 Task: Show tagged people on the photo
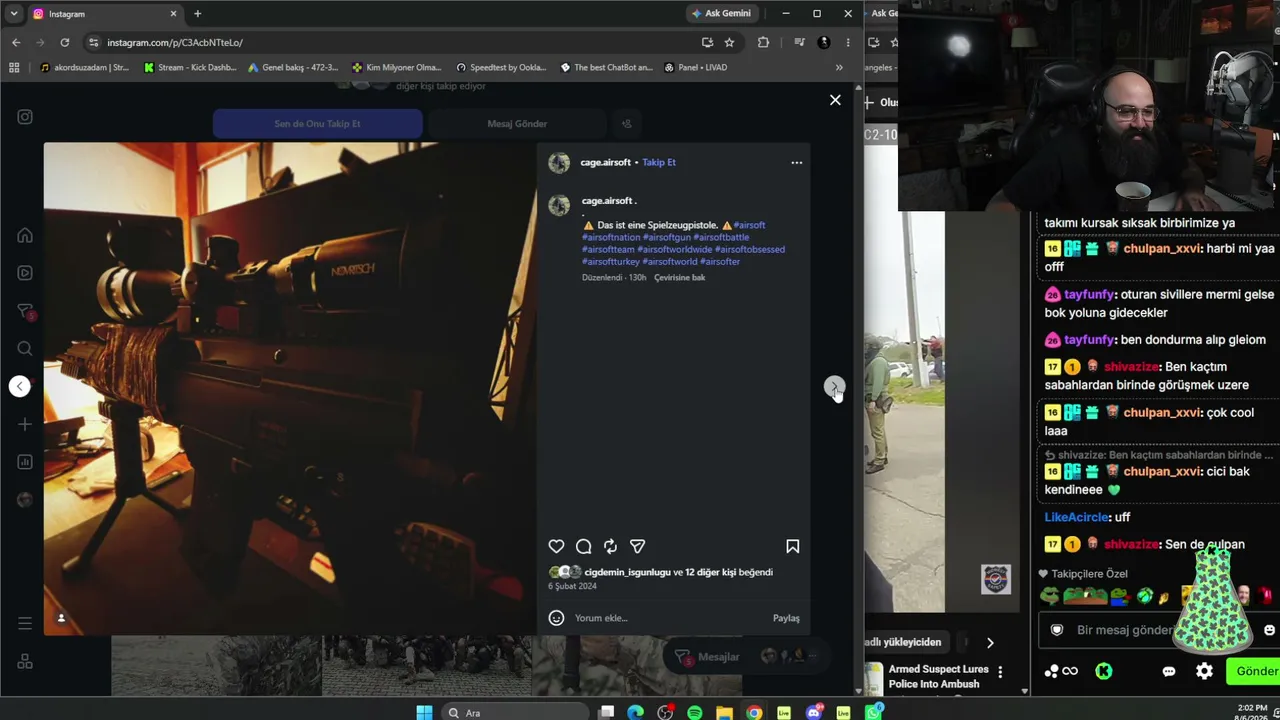click(61, 618)
